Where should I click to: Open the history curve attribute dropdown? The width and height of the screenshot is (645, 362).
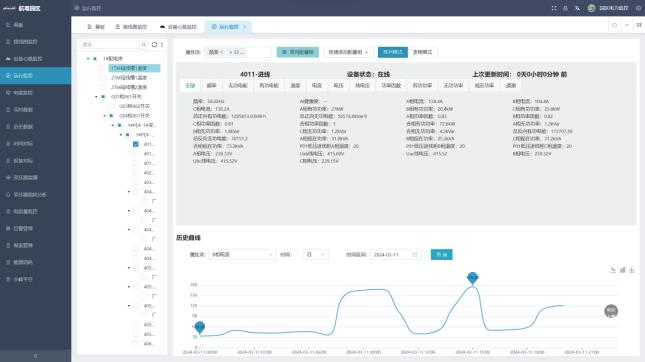(x=241, y=255)
